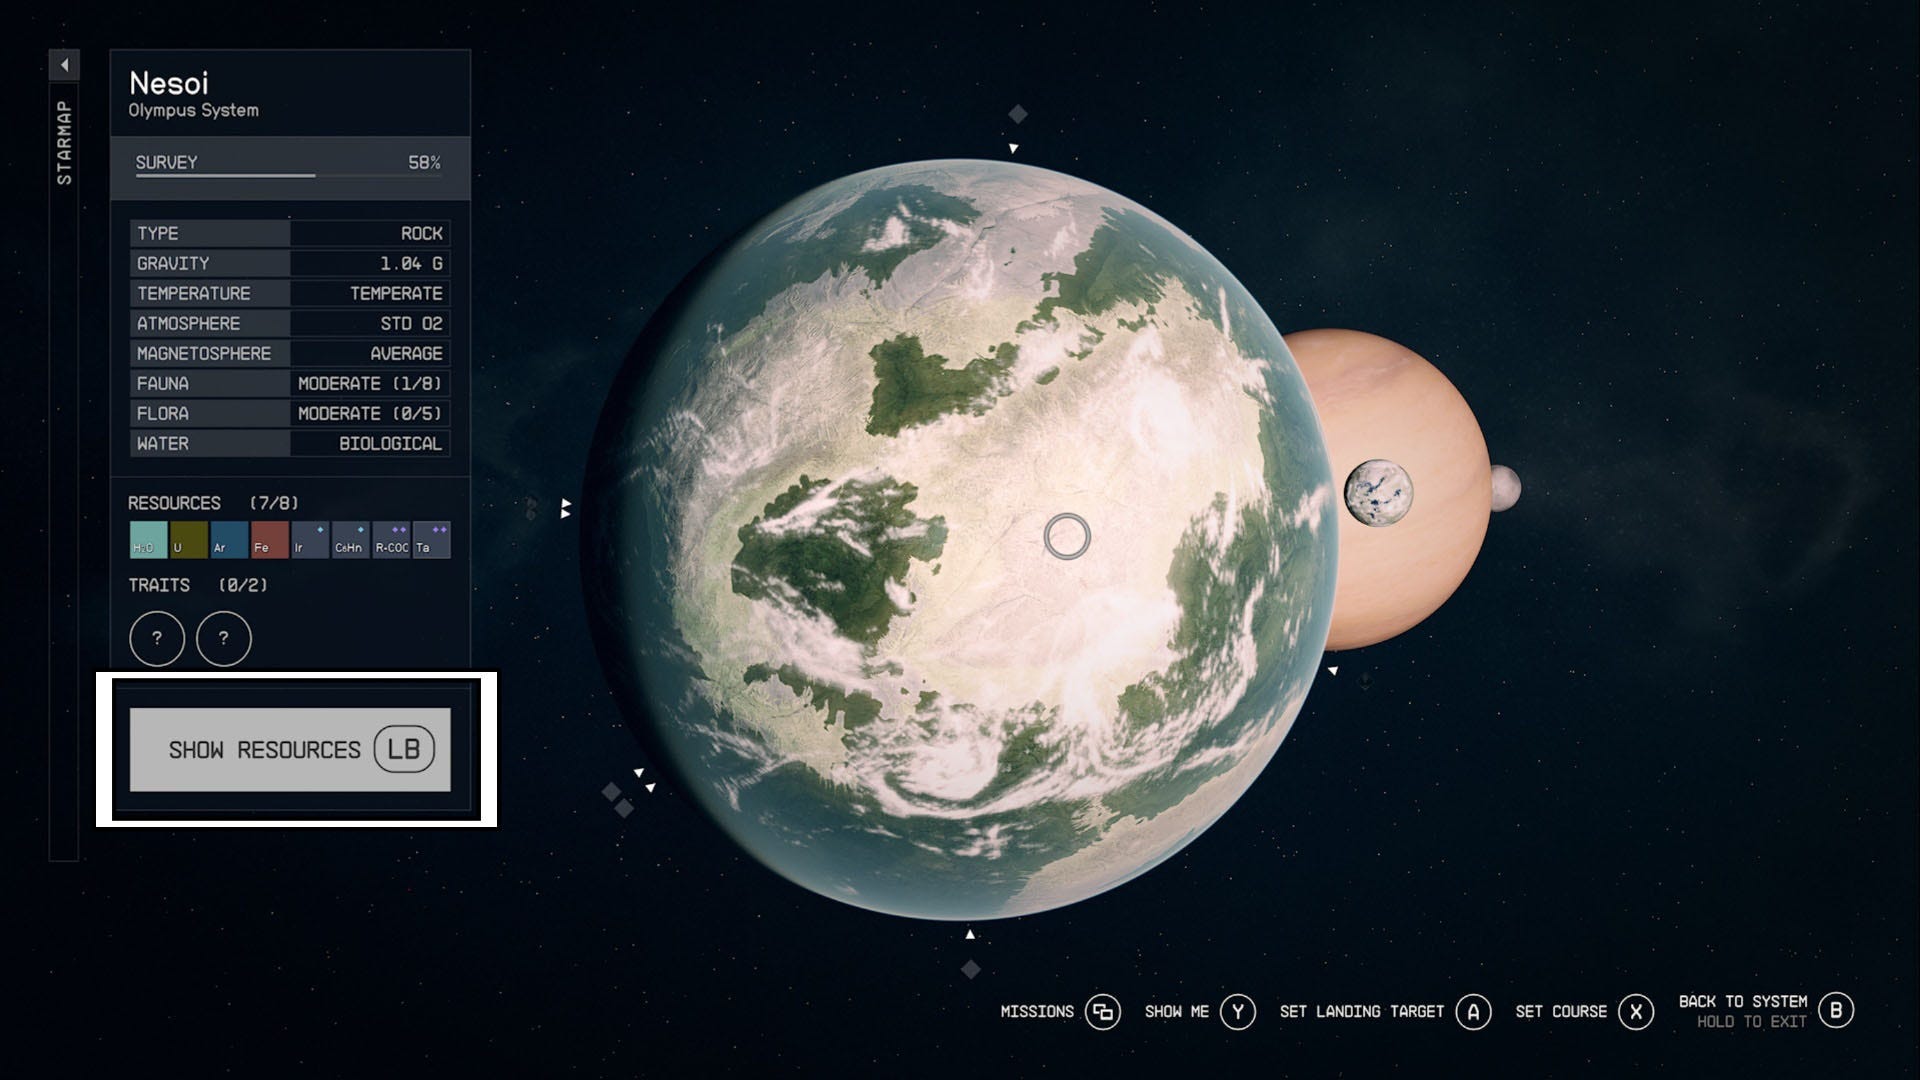Select the R-COC resource icon

point(390,541)
